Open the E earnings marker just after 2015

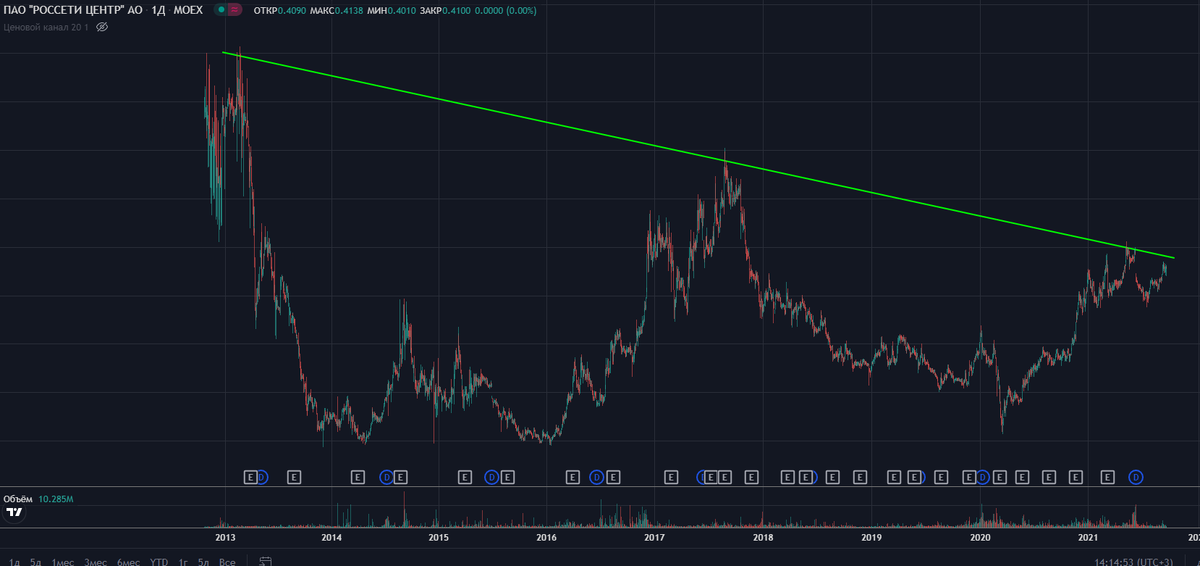click(x=464, y=477)
